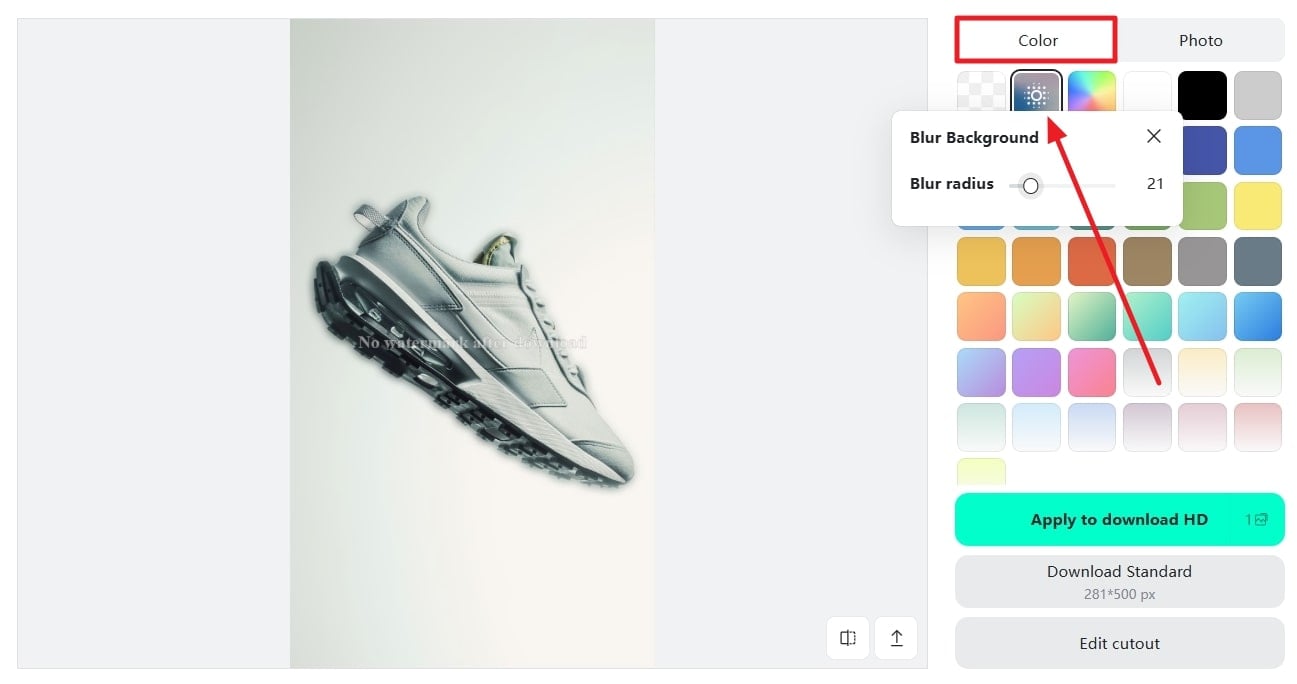Click the Blur radius slider handle
The height and width of the screenshot is (684, 1297).
[1031, 185]
